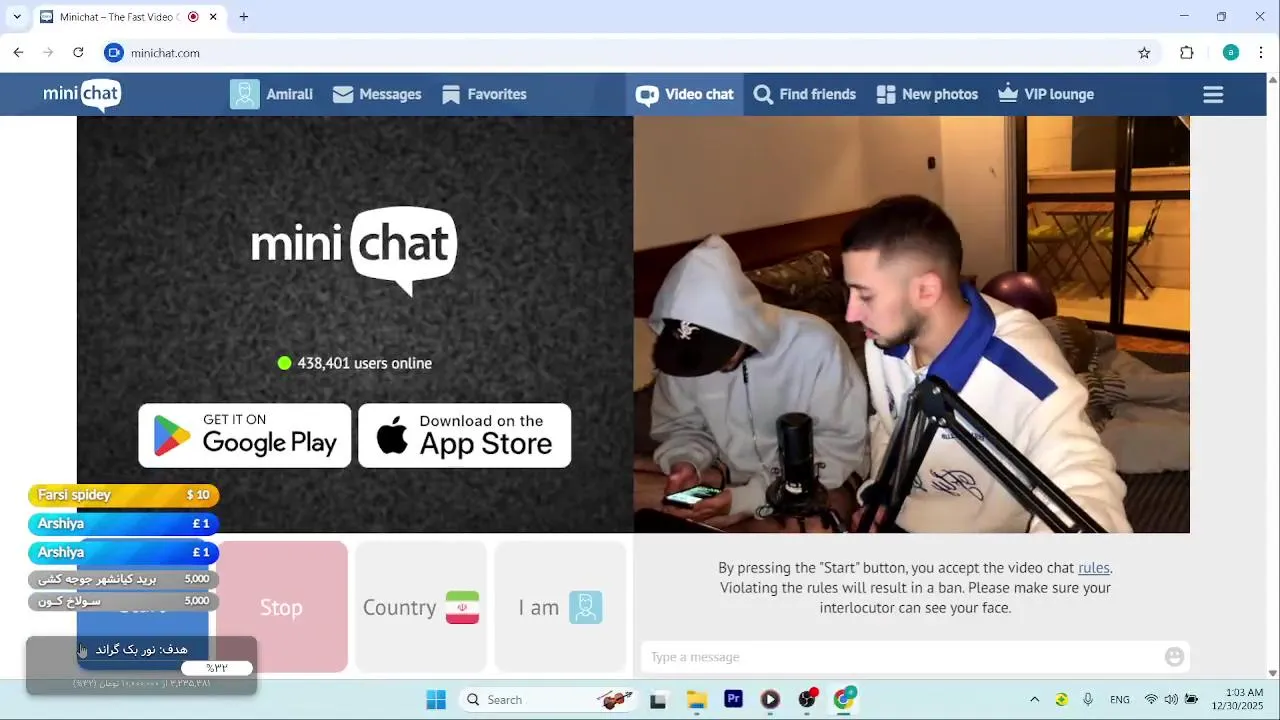Click the recording indicator on the Minichat tab

tap(193, 17)
